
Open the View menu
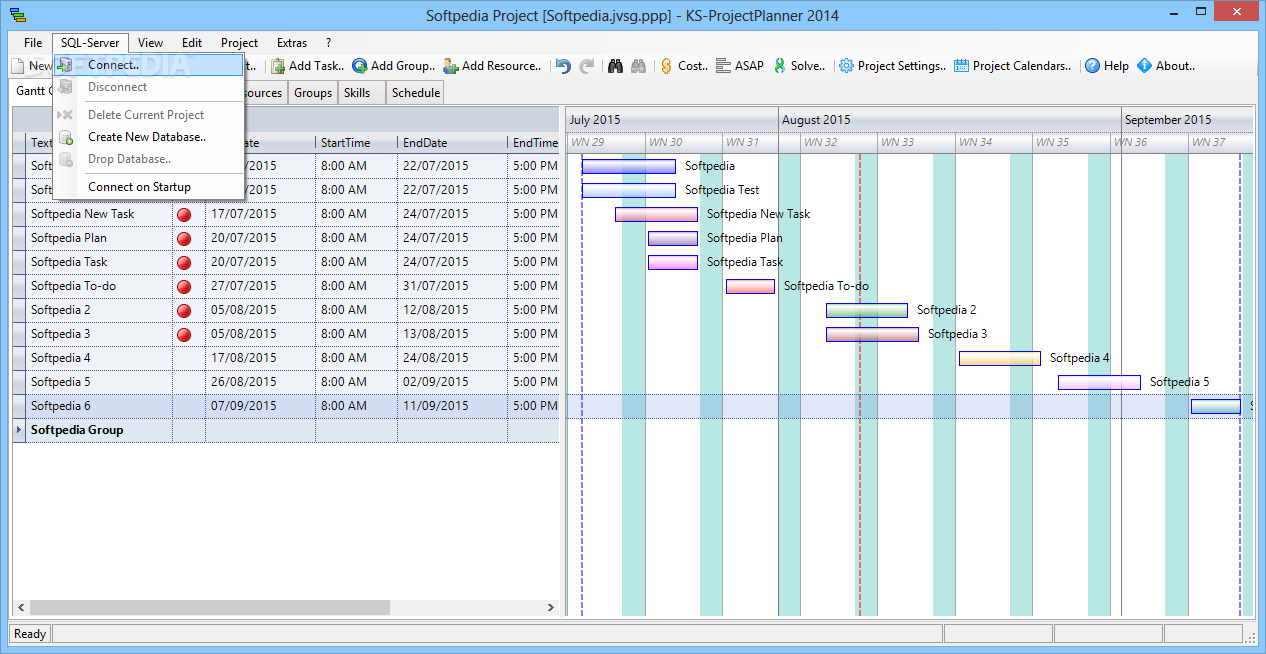(151, 43)
